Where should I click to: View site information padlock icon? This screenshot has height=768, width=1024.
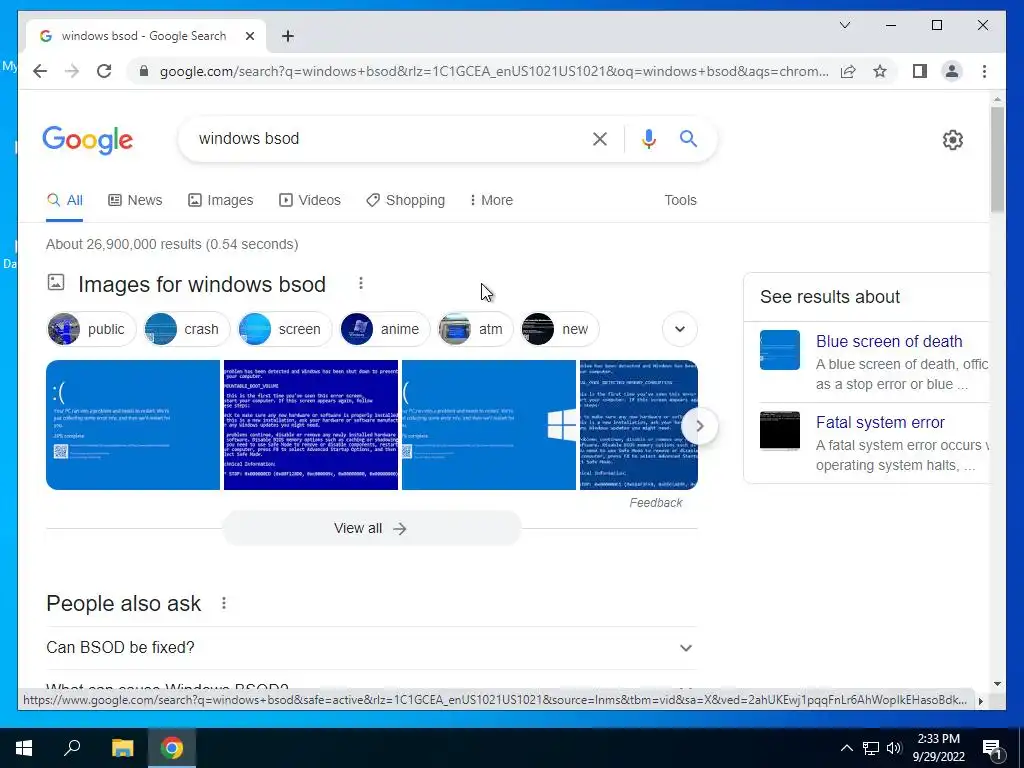144,71
